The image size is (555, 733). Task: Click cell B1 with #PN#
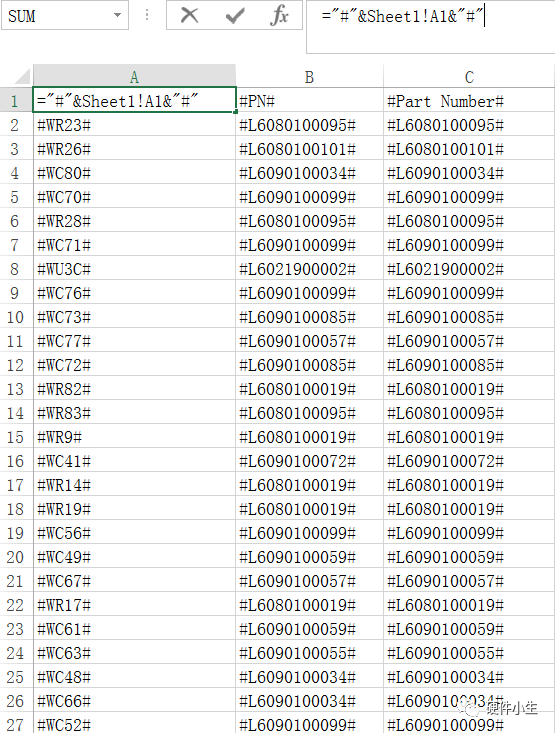pyautogui.click(x=309, y=100)
